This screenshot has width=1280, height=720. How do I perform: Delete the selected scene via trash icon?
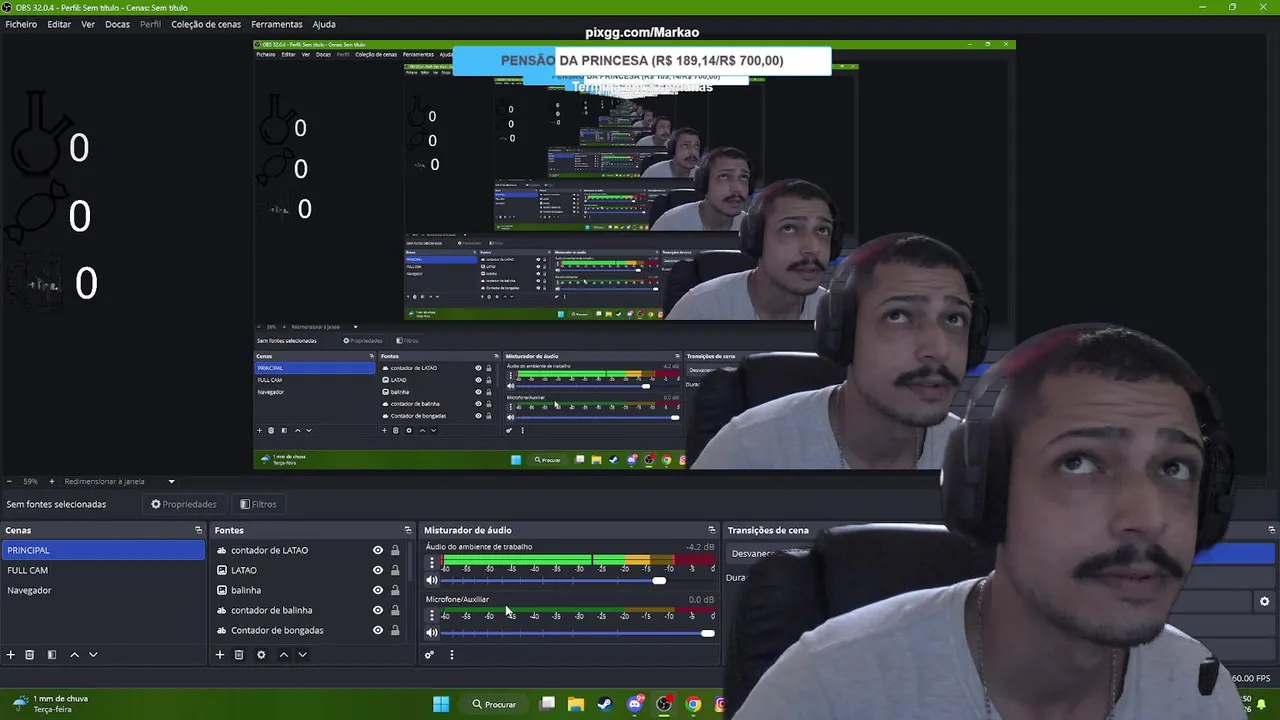pos(30,655)
